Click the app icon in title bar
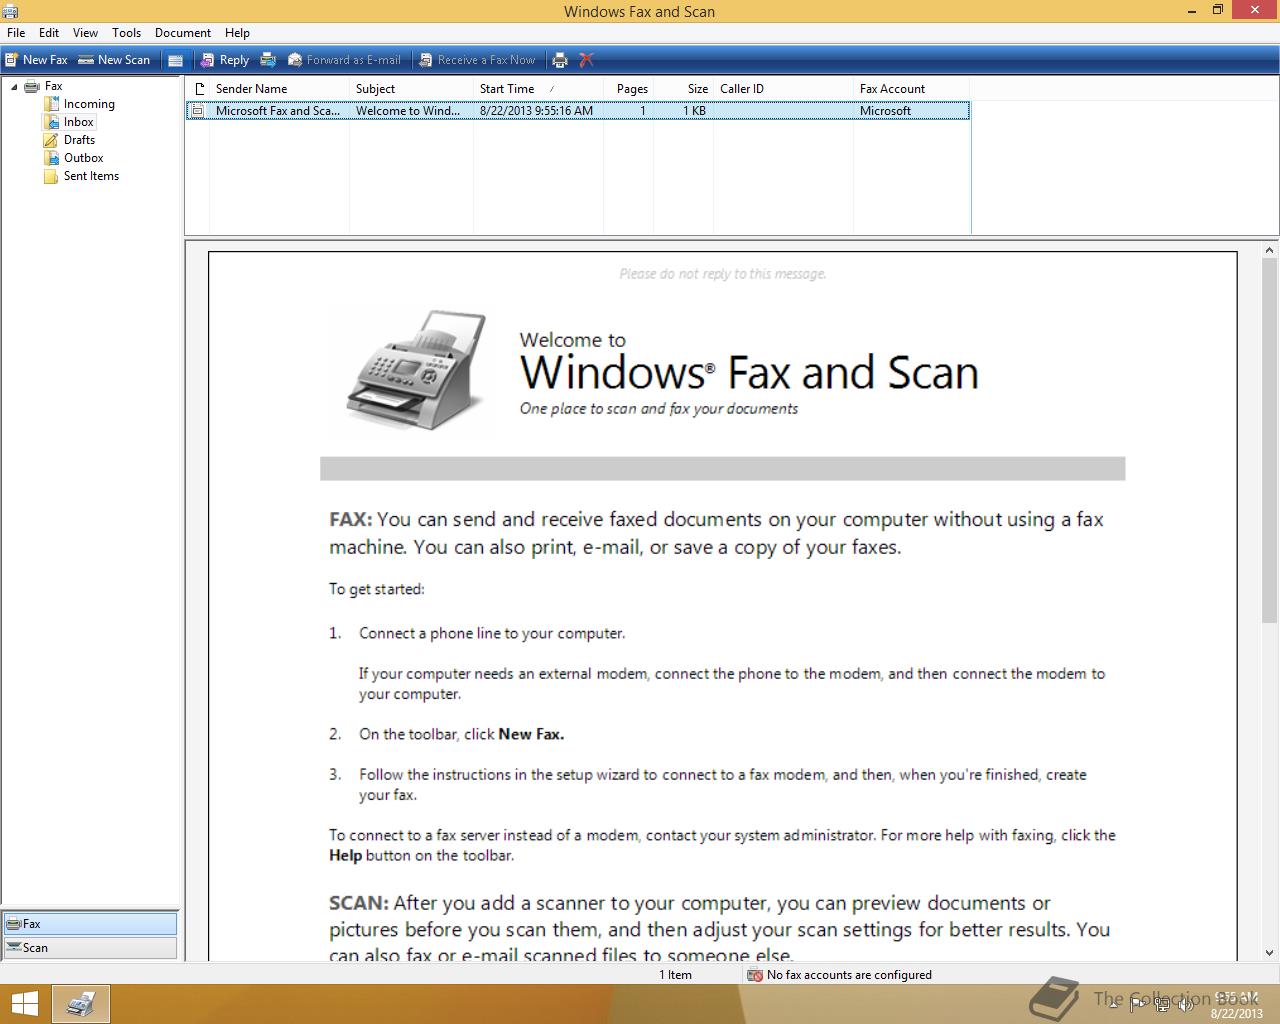The image size is (1280, 1024). [x=11, y=11]
